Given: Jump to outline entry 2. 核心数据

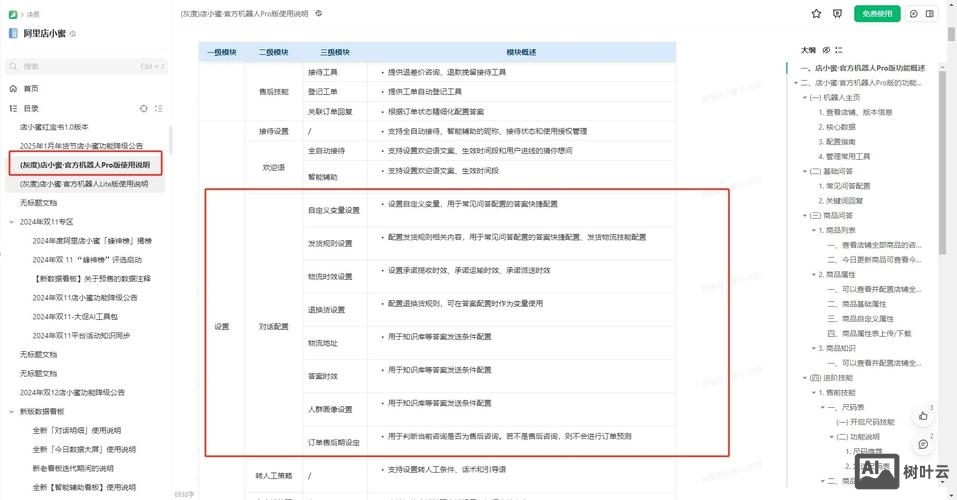Looking at the screenshot, I should tap(837, 127).
